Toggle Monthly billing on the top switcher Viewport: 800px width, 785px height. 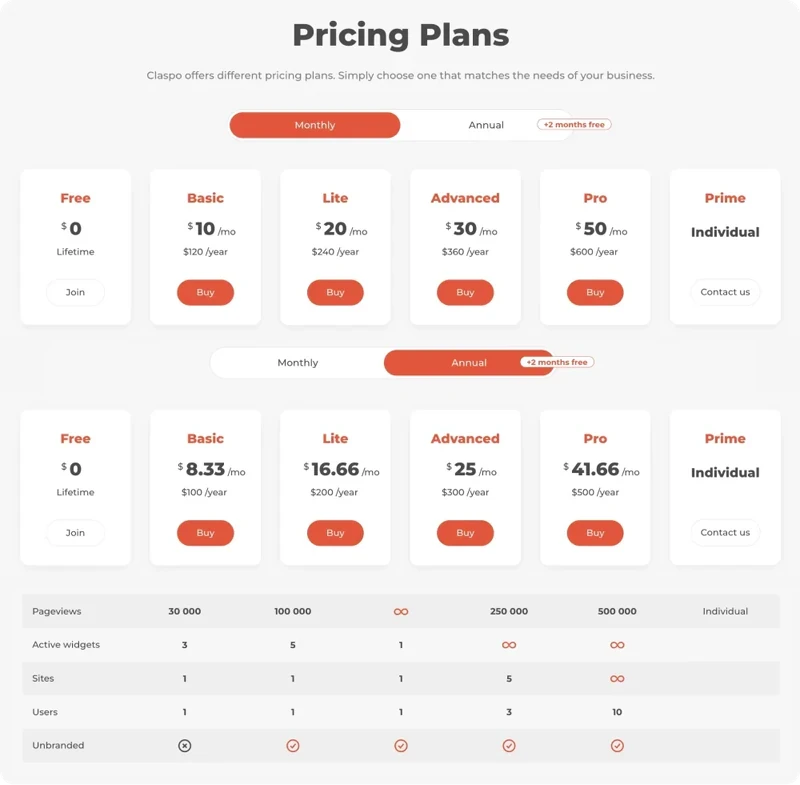point(314,125)
